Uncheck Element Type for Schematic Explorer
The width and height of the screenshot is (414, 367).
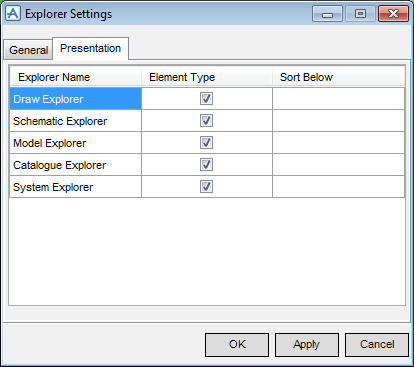(x=206, y=121)
